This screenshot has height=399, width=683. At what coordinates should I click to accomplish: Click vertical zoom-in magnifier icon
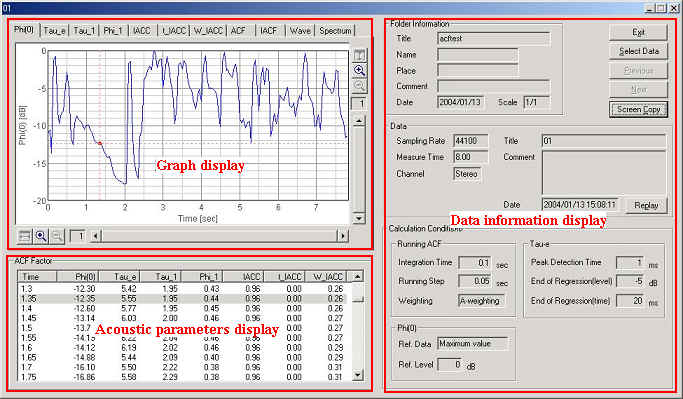pyautogui.click(x=359, y=71)
